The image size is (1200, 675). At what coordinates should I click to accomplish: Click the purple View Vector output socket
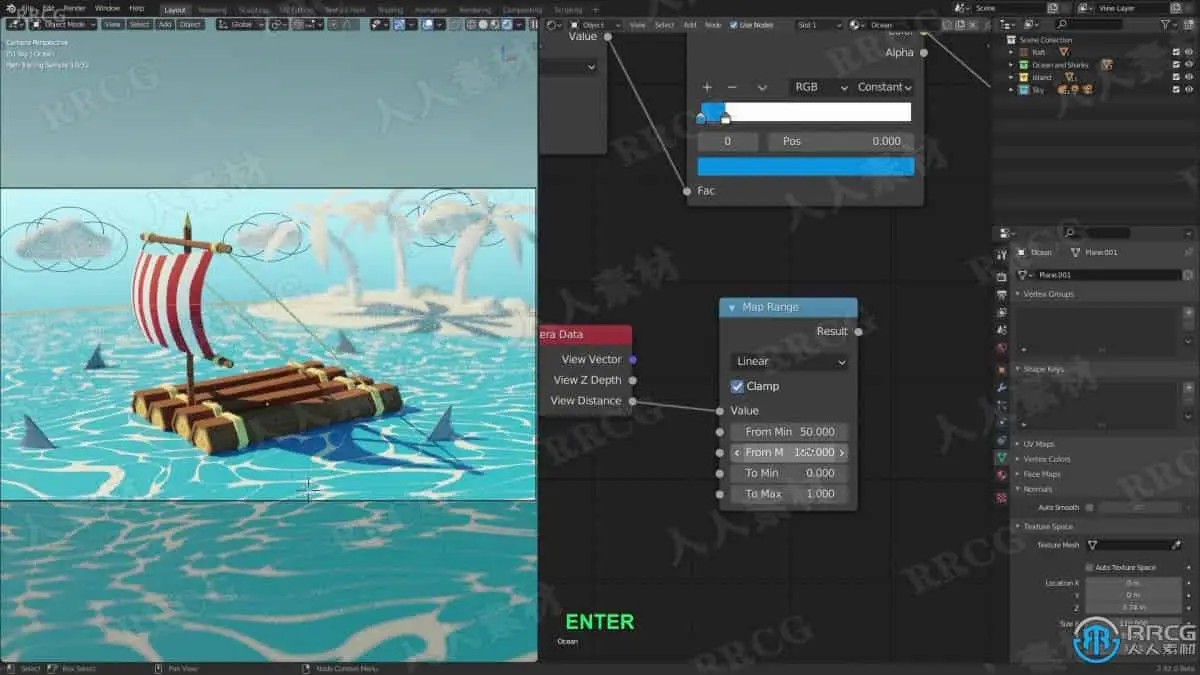[632, 359]
